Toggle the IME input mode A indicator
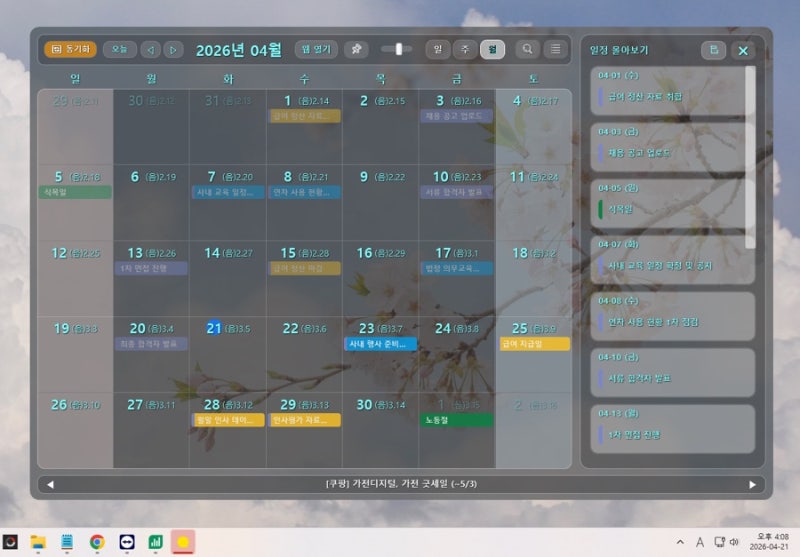Screen dimensions: 800x557 click(x=700, y=542)
